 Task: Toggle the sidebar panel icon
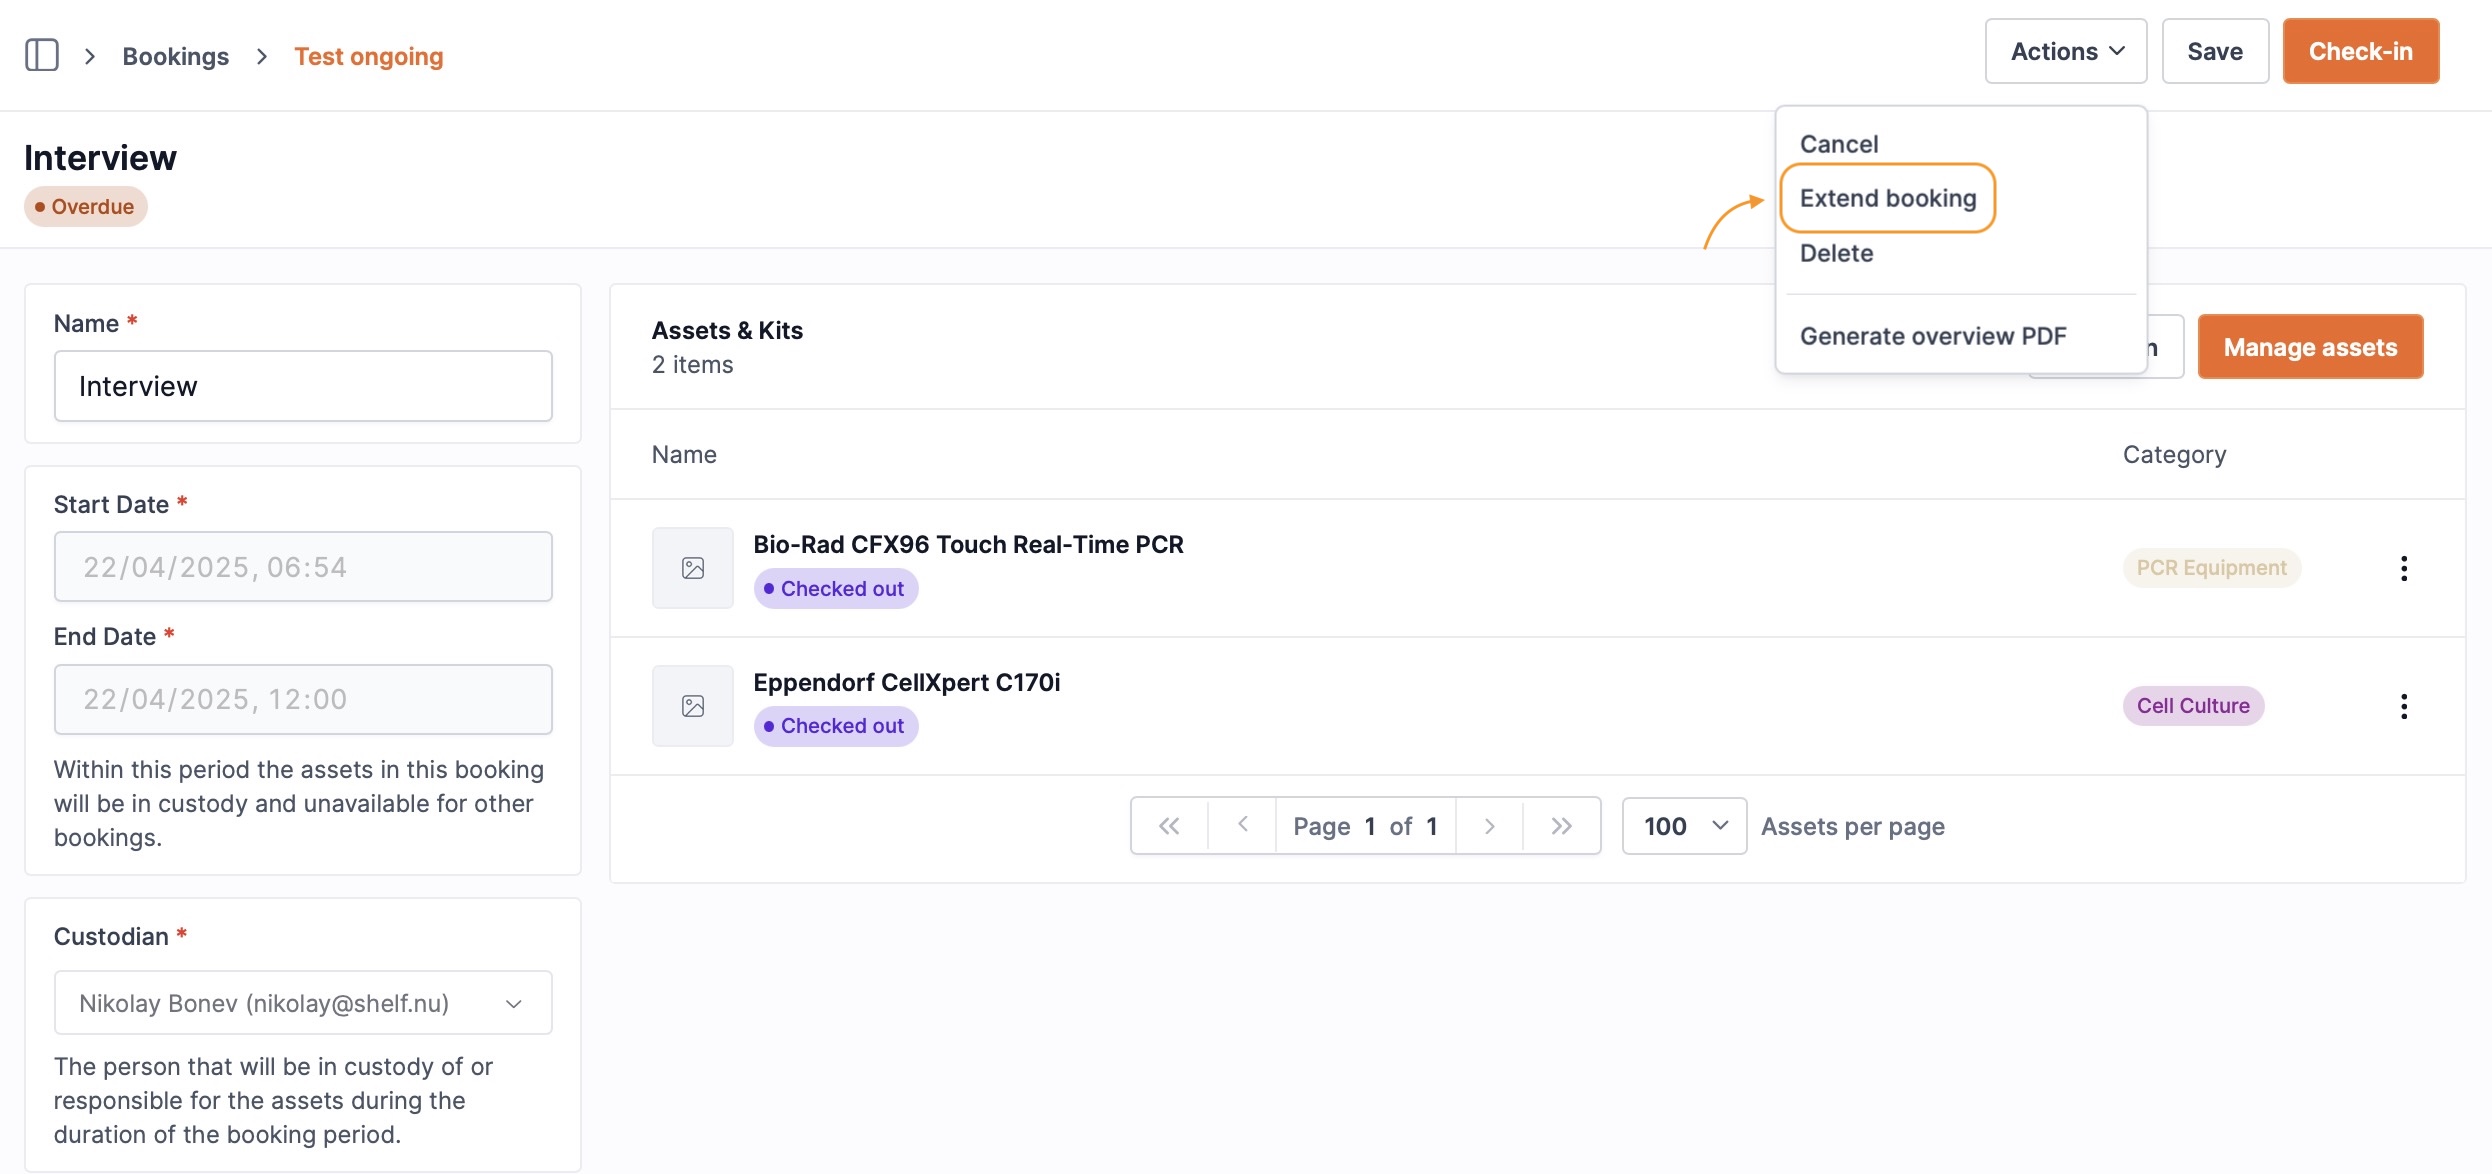point(41,55)
